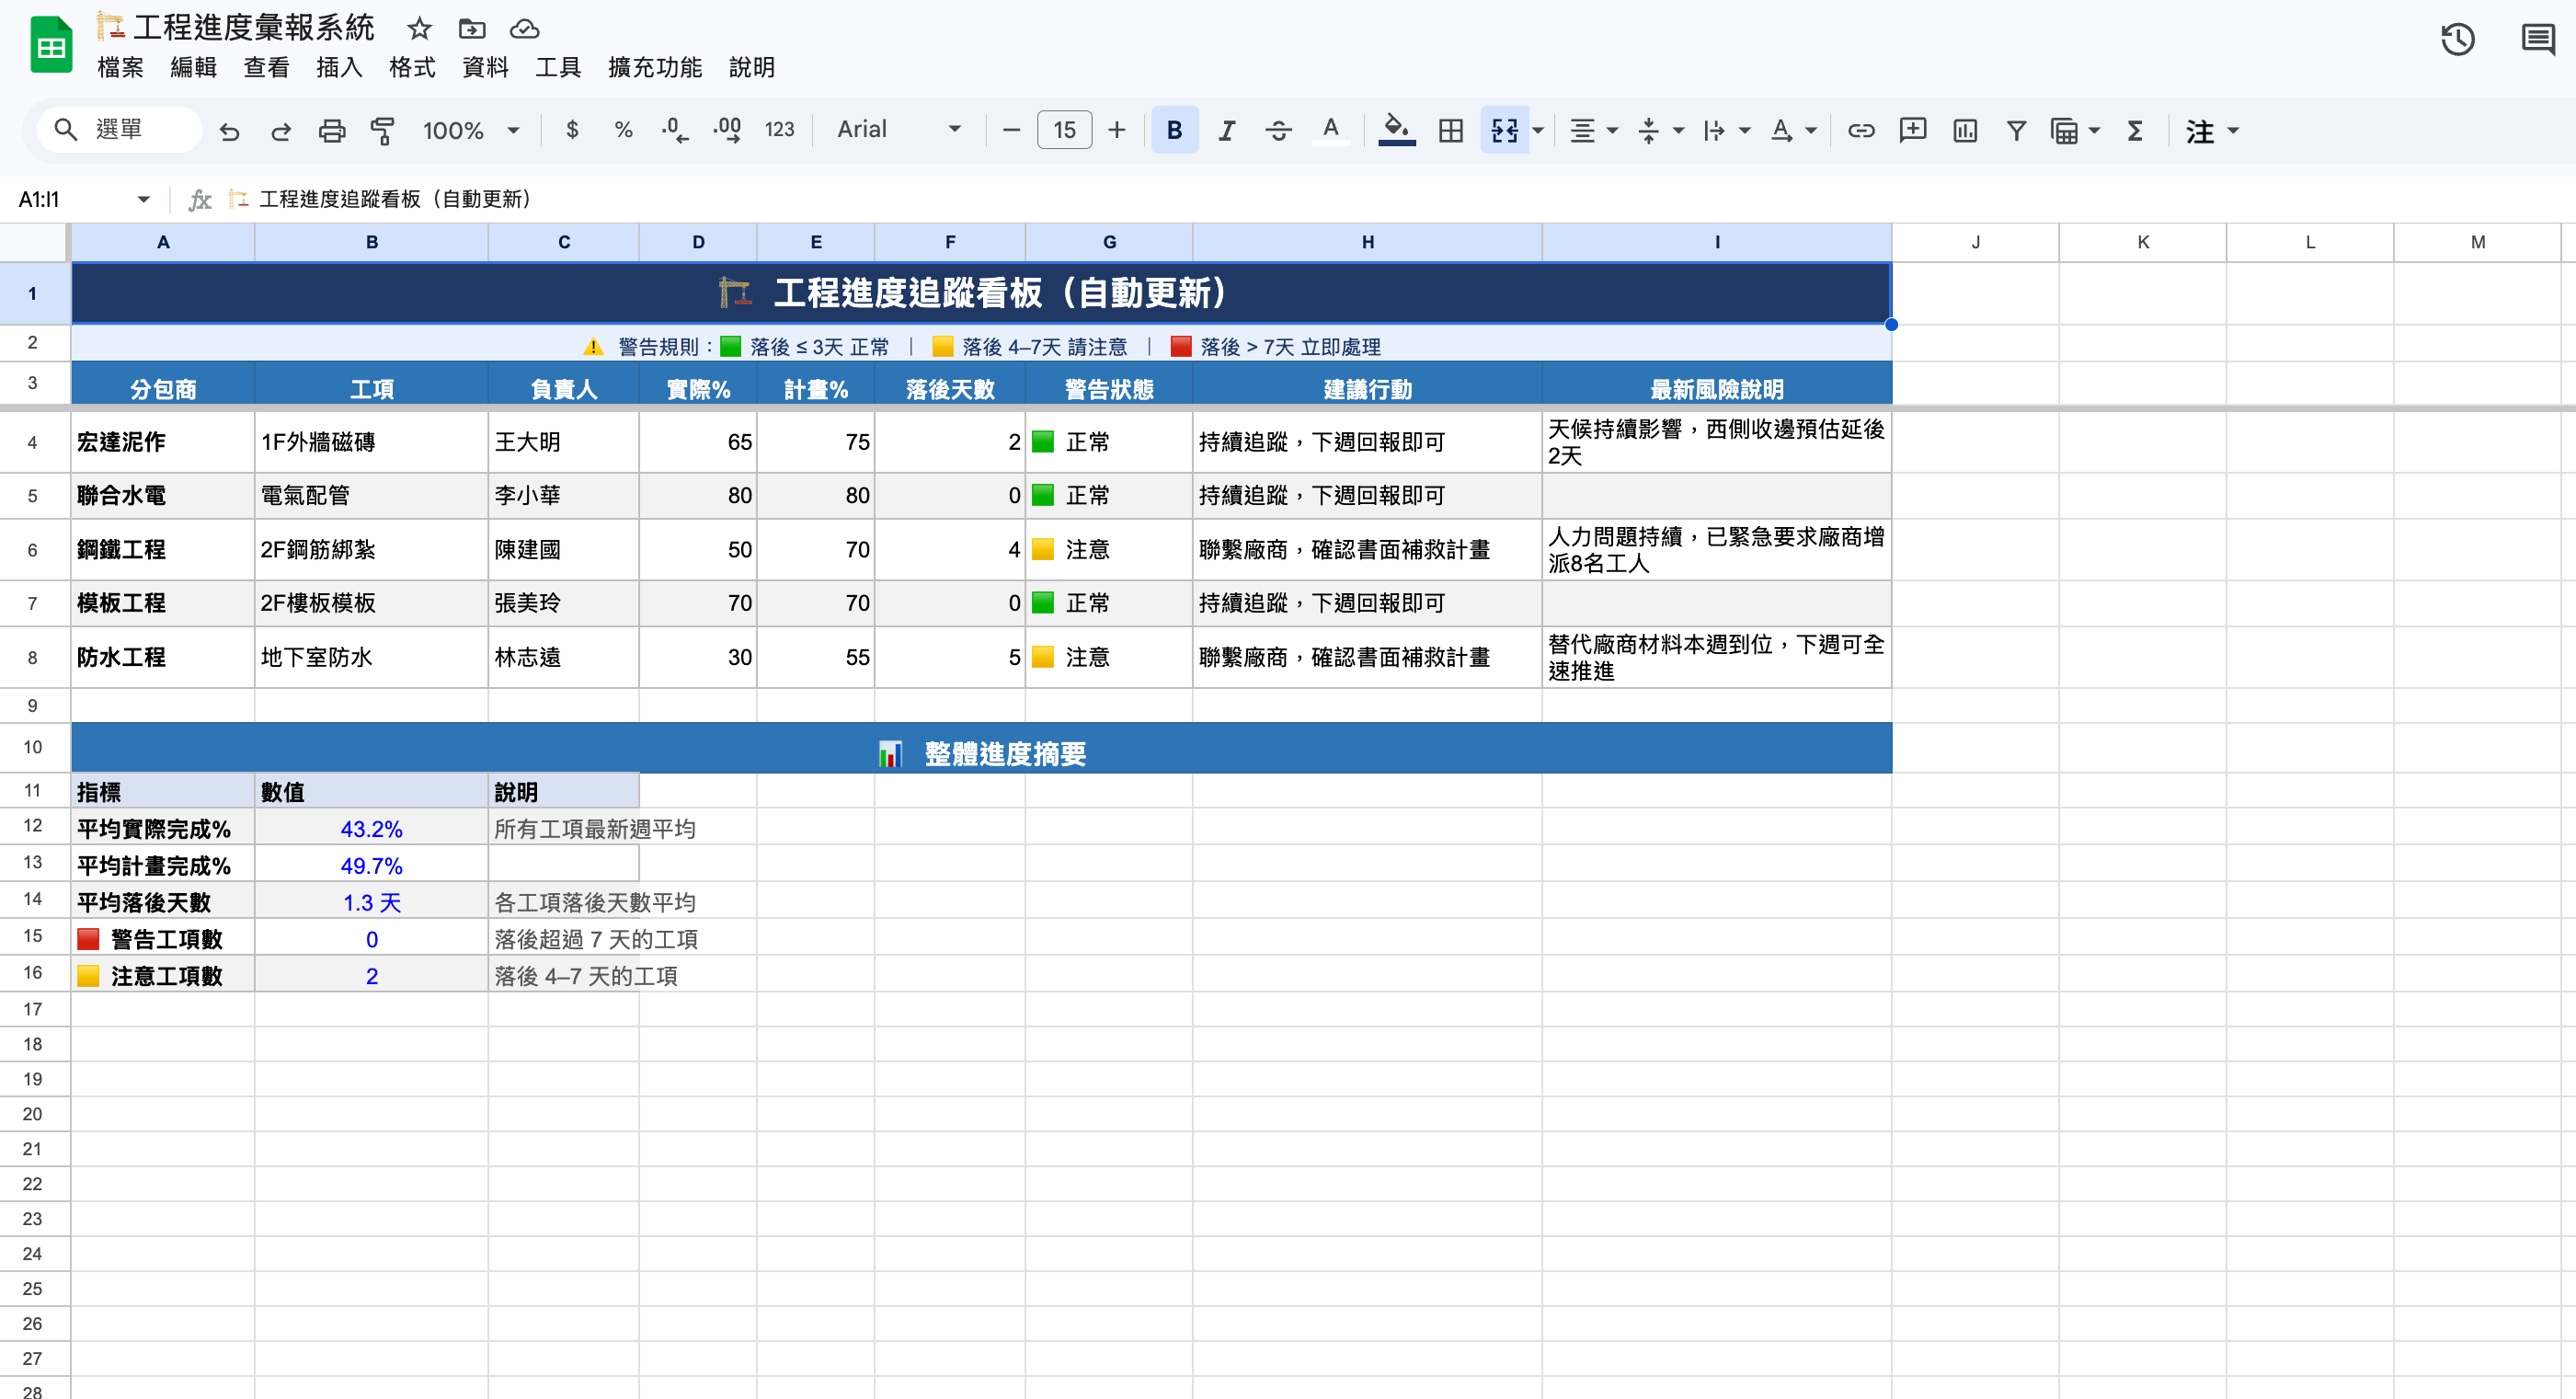Select row 10 header

pos(33,747)
